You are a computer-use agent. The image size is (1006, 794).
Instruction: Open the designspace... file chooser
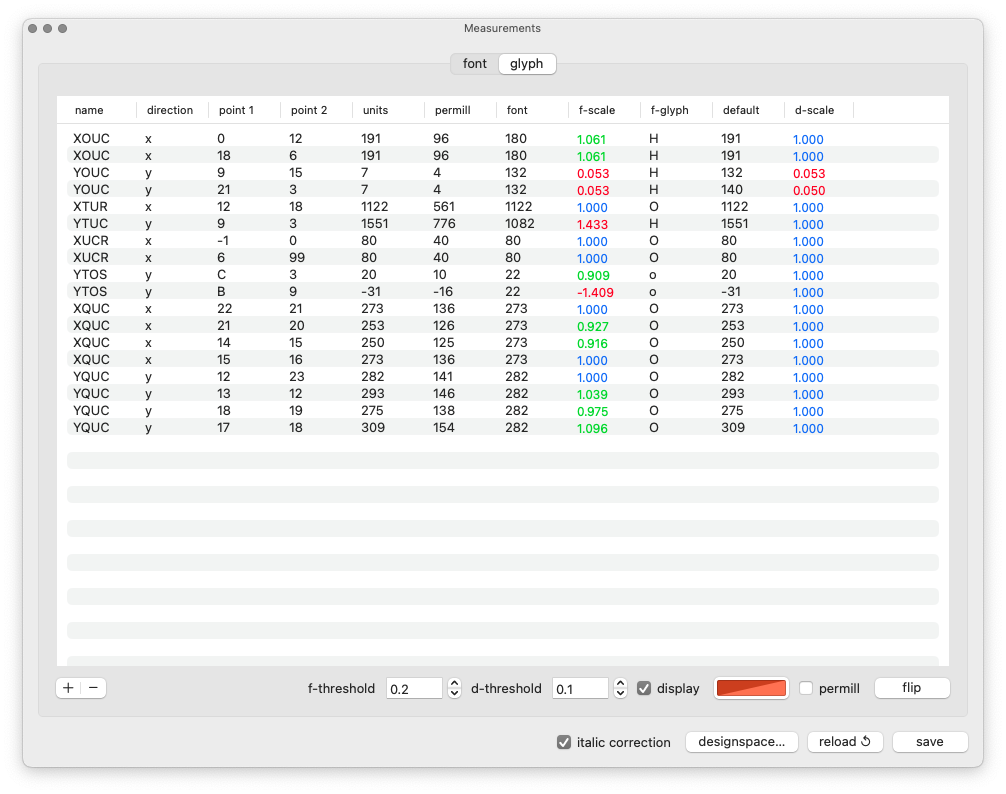741,742
